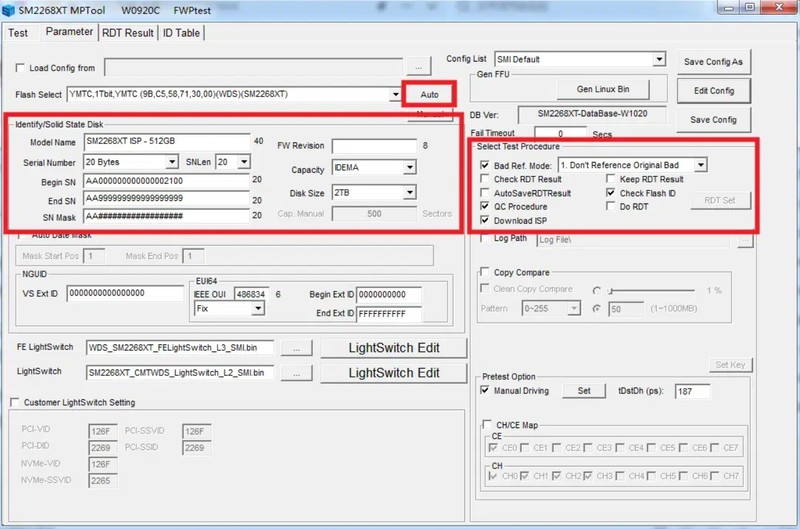Select the percent radio button in Copy Compare
This screenshot has height=529, width=800.
(x=597, y=290)
